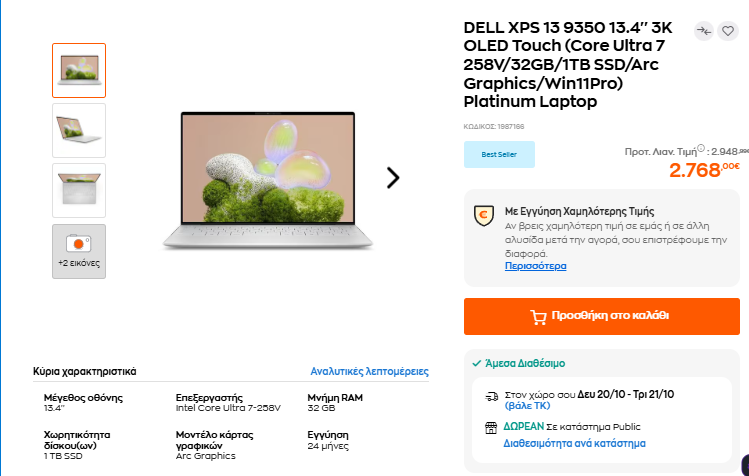Image resolution: width=749 pixels, height=476 pixels.
Task: Open Διαθεσιμότητα ανά κατάστημα link
Action: pyautogui.click(x=574, y=444)
